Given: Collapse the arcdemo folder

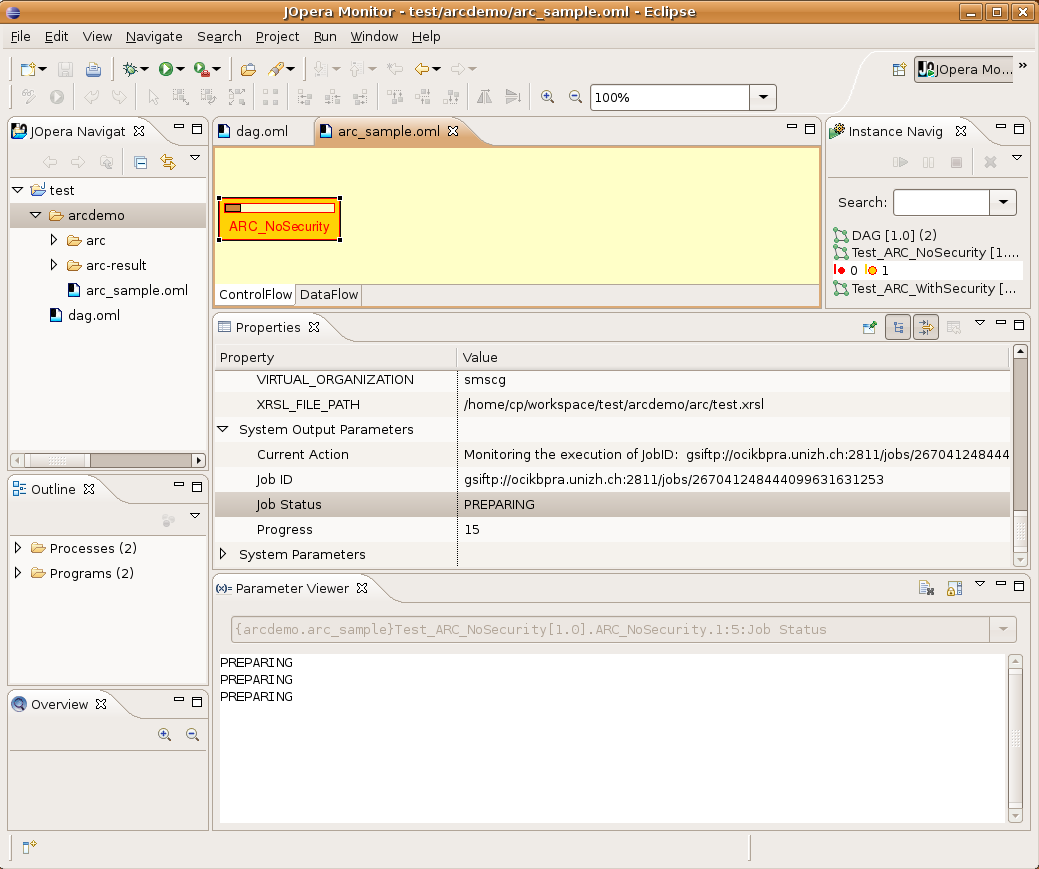Looking at the screenshot, I should (36, 215).
